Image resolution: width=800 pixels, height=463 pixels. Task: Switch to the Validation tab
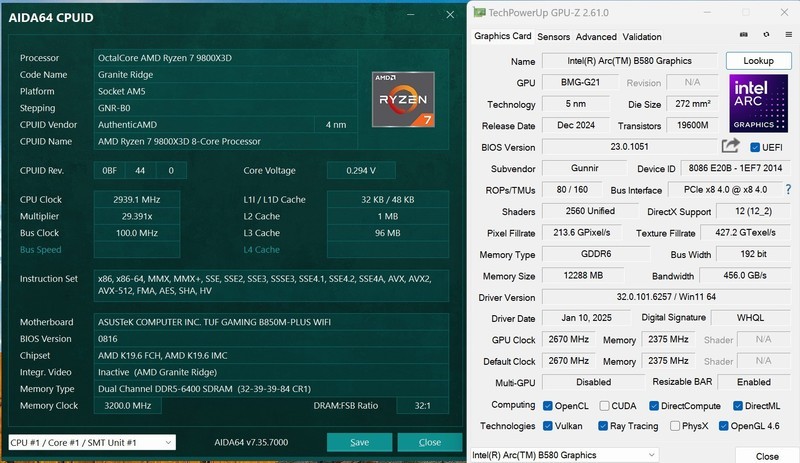(x=642, y=37)
